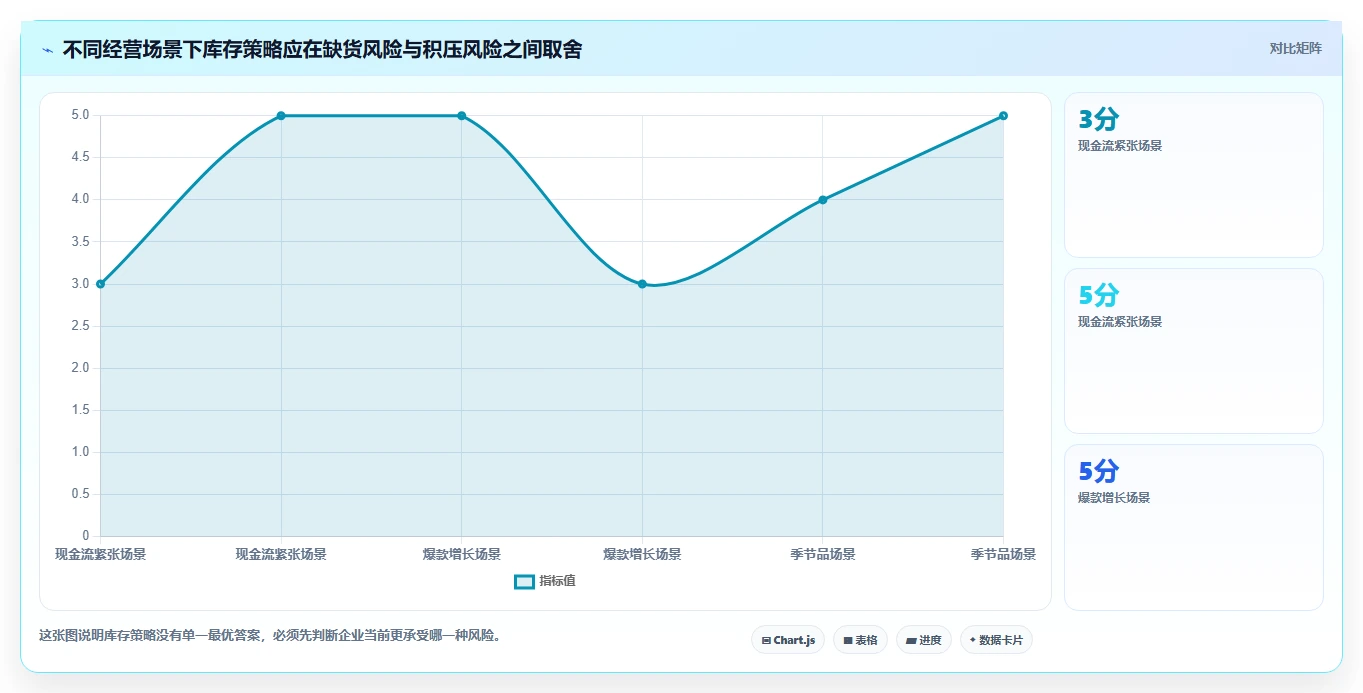Click the 1.5 y-axis label
Image resolution: width=1363 pixels, height=693 pixels.
pyautogui.click(x=80, y=410)
